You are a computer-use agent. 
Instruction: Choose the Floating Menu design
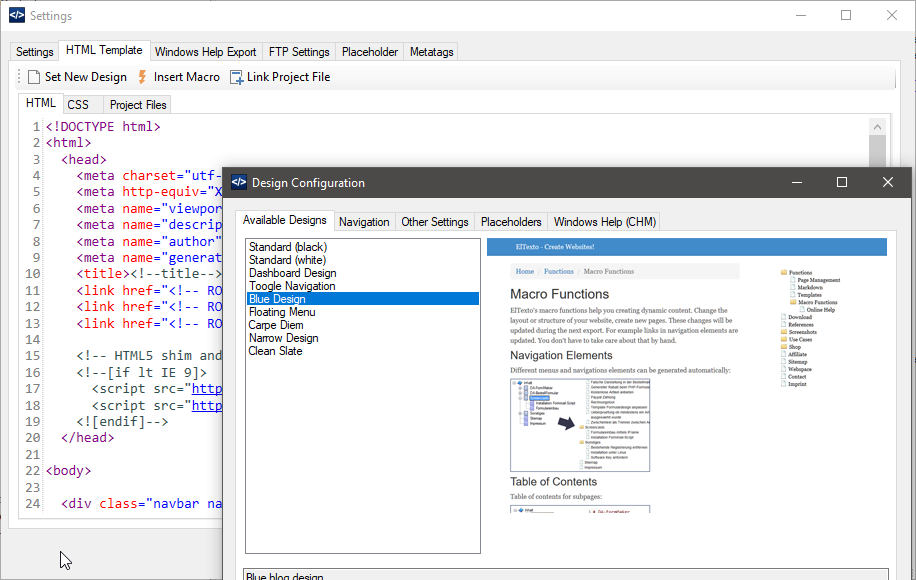pos(363,312)
